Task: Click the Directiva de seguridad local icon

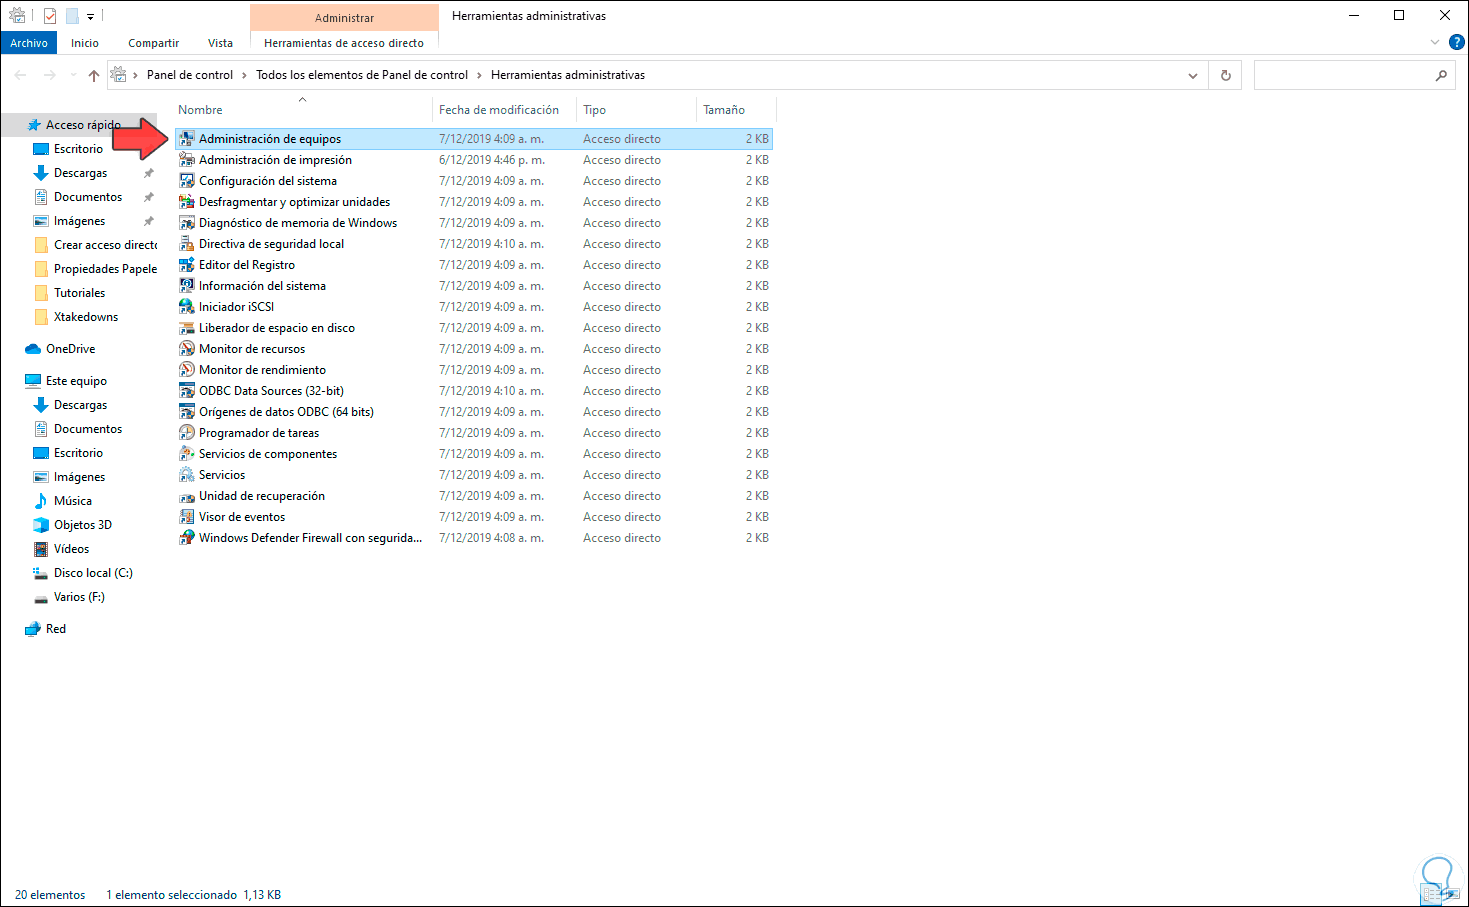Action: (x=187, y=244)
